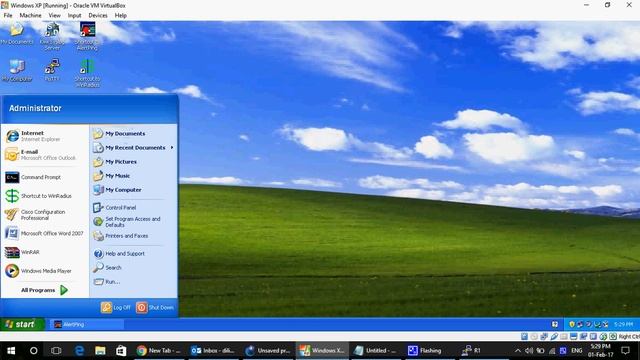Screen dimensions: 640x360
Task: Open the PuTTY desktop shortcut
Action: tap(52, 70)
